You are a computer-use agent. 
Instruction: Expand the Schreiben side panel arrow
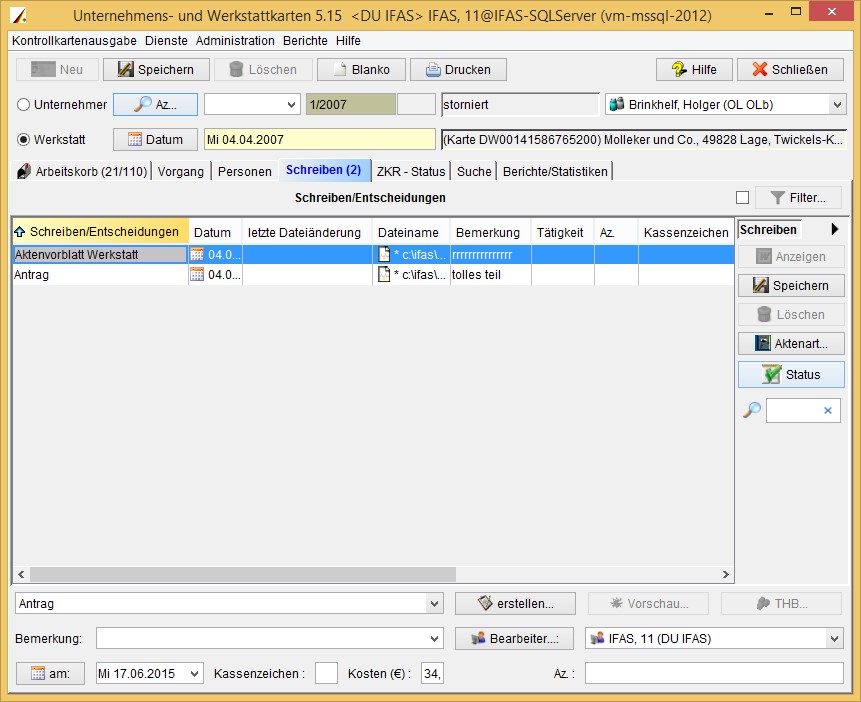pos(835,229)
